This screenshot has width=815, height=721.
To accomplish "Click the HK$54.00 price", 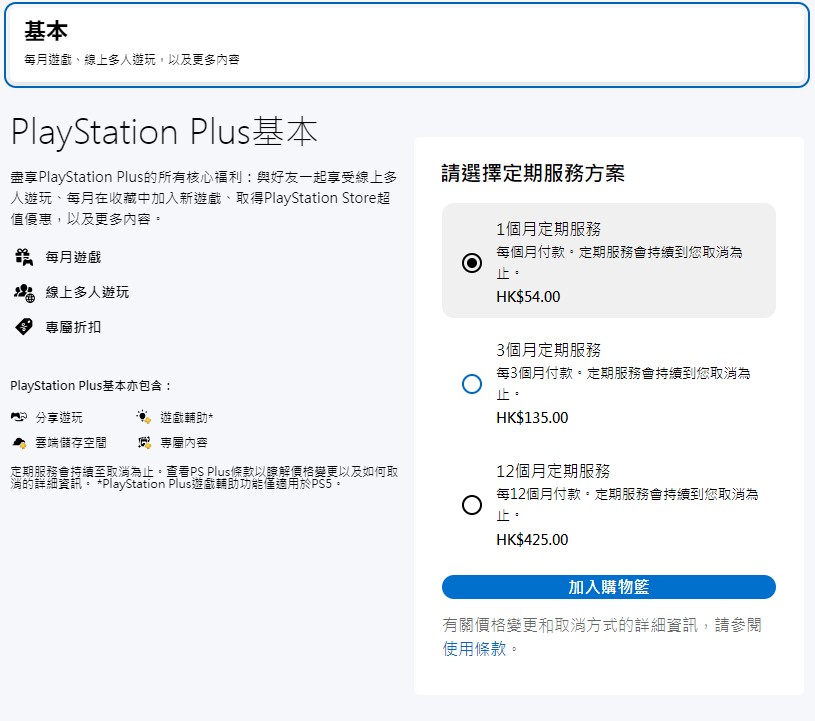I will pyautogui.click(x=528, y=297).
